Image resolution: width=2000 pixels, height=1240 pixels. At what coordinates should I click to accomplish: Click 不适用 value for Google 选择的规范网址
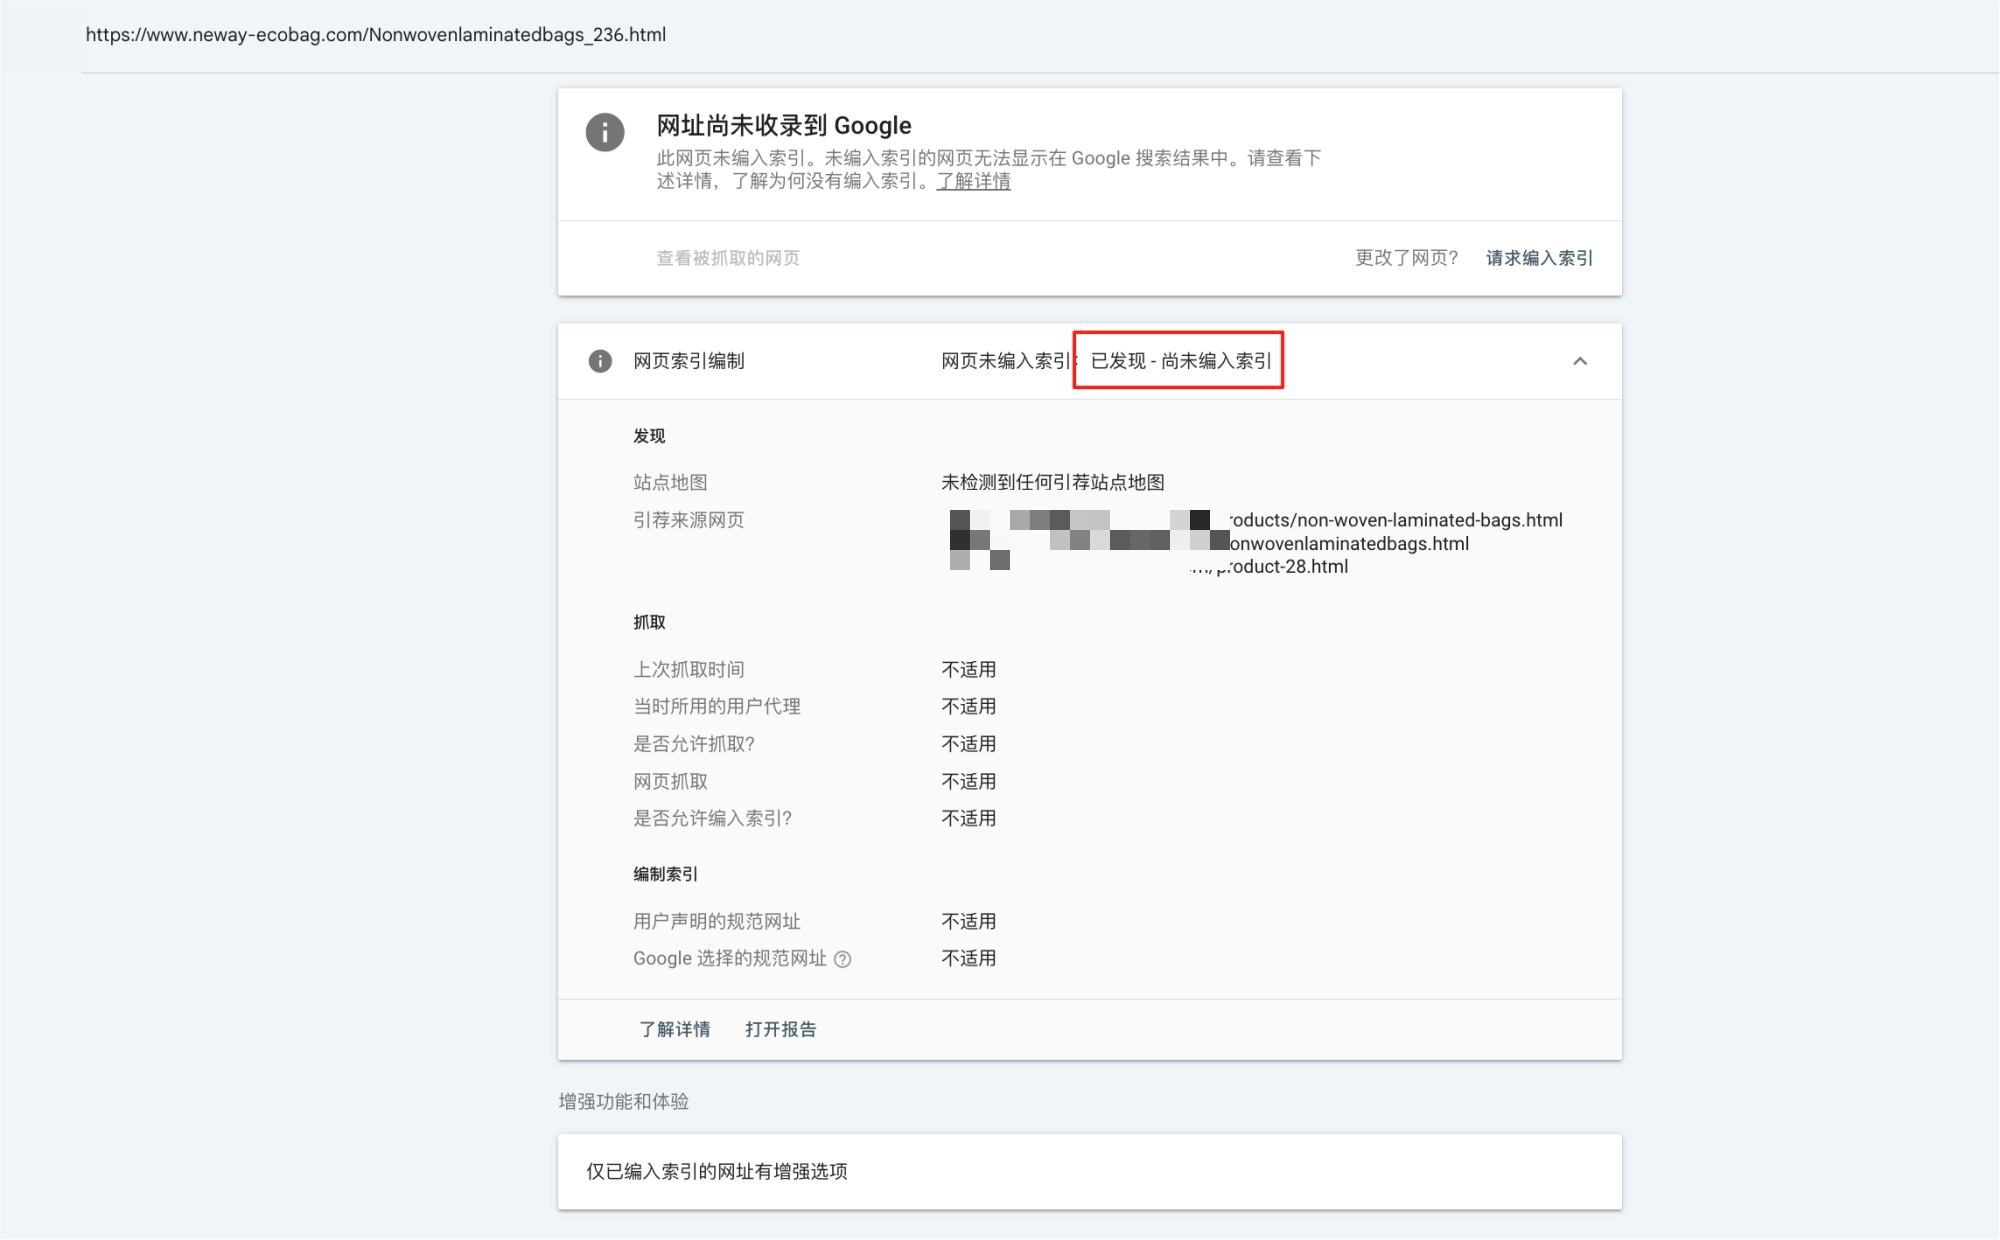pos(969,958)
